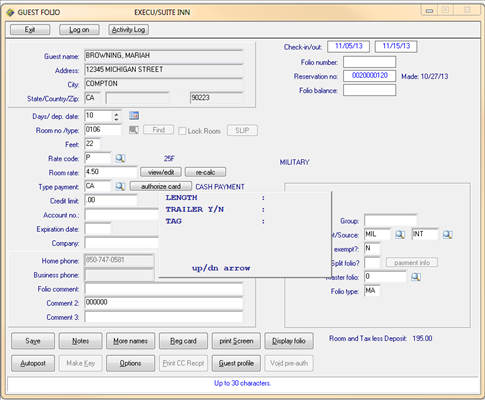This screenshot has height=400, width=485.
Task: Click the More names button
Action: [131, 341]
